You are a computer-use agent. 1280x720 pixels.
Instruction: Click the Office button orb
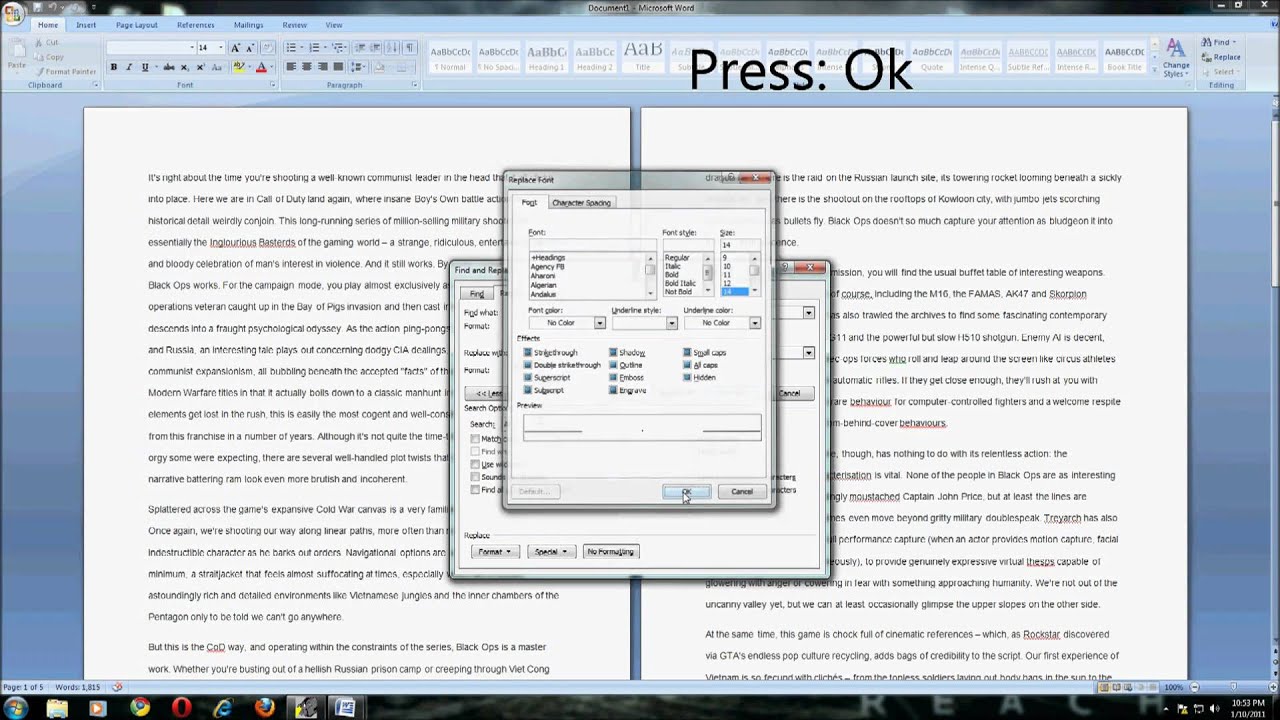(14, 13)
